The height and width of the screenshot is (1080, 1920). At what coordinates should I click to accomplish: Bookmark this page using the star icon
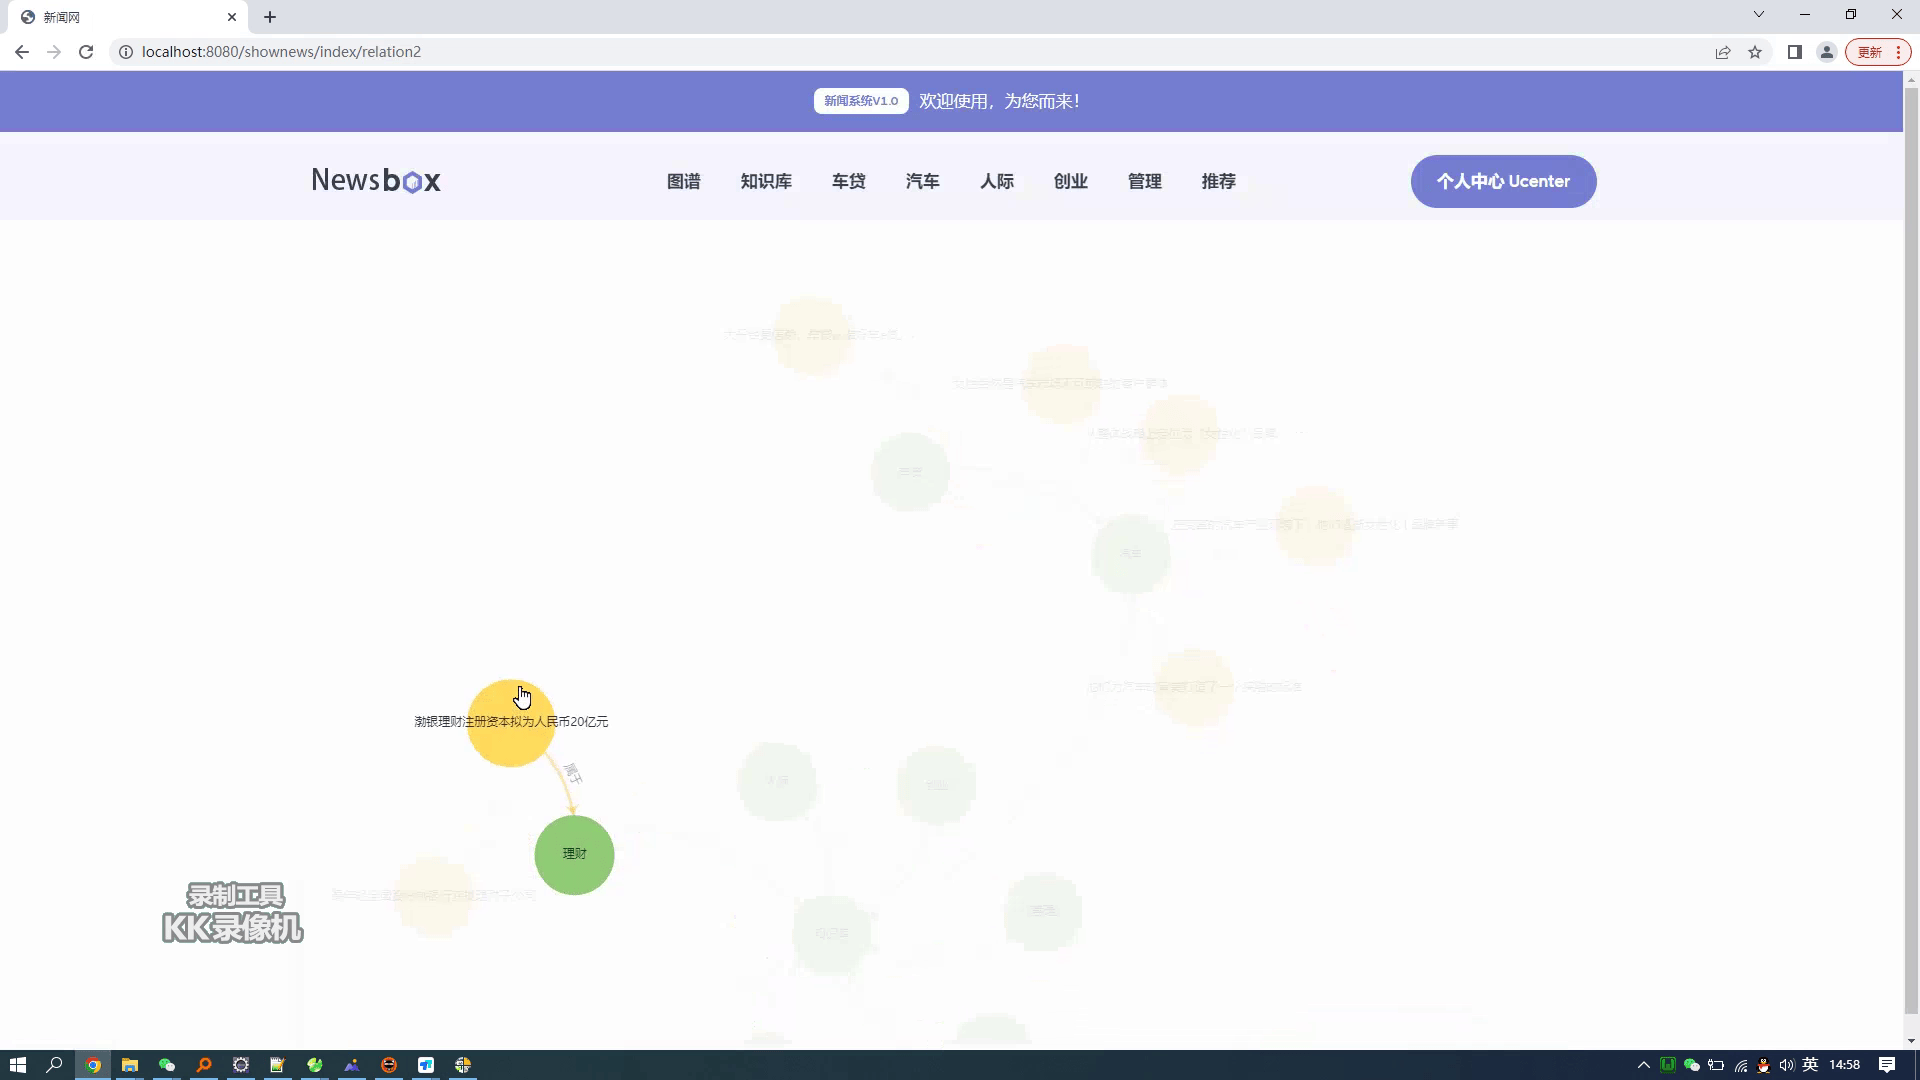pos(1755,52)
